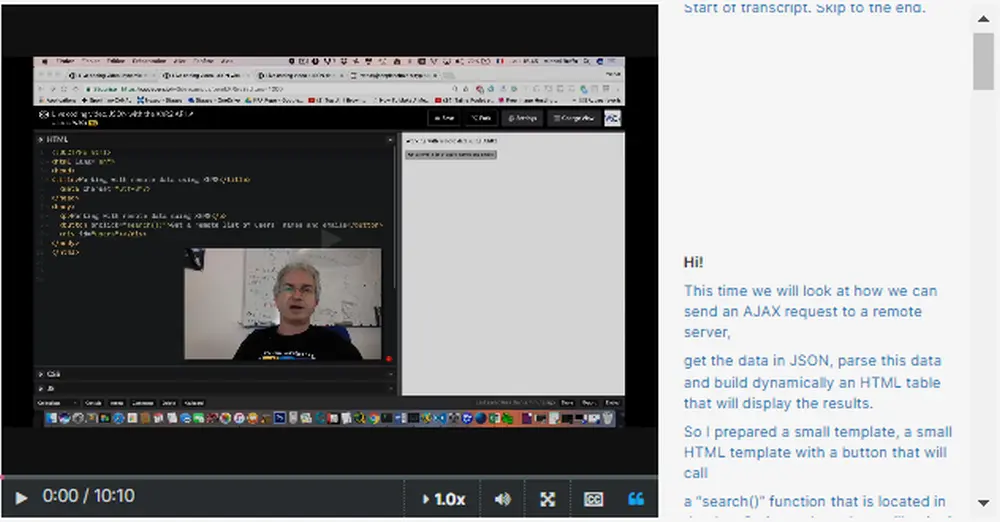1000x522 pixels.
Task: Open the 1.0x playback speed menu
Action: tap(444, 499)
